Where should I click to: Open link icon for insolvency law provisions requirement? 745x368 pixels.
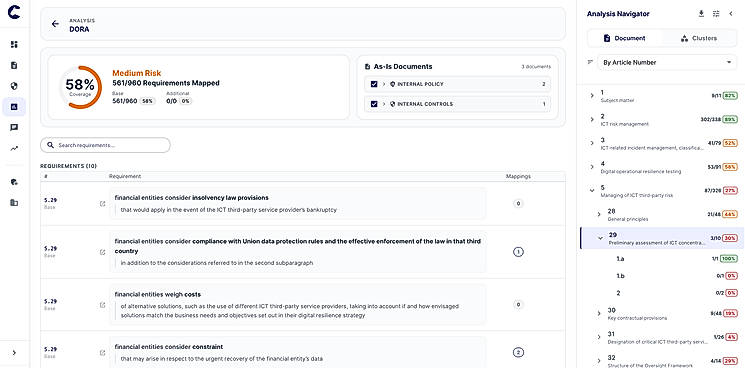point(102,204)
